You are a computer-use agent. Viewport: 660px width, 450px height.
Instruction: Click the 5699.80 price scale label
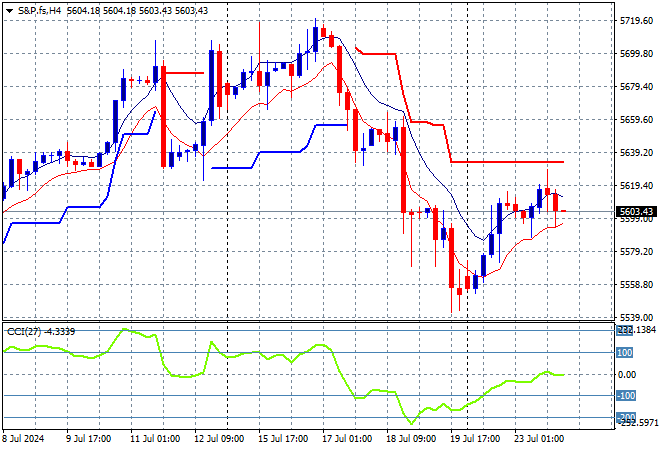point(636,53)
